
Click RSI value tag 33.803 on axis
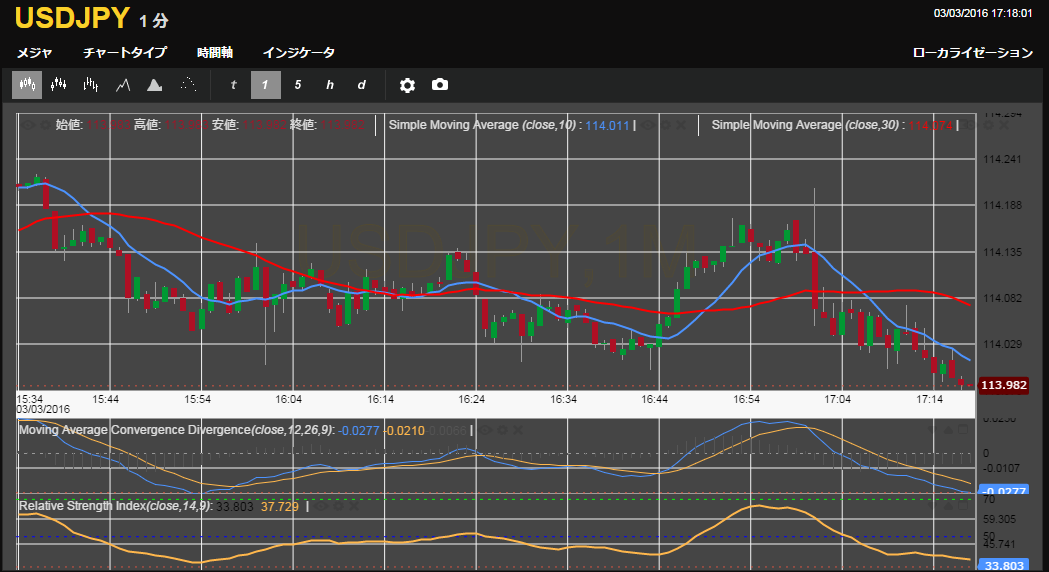coord(1004,565)
